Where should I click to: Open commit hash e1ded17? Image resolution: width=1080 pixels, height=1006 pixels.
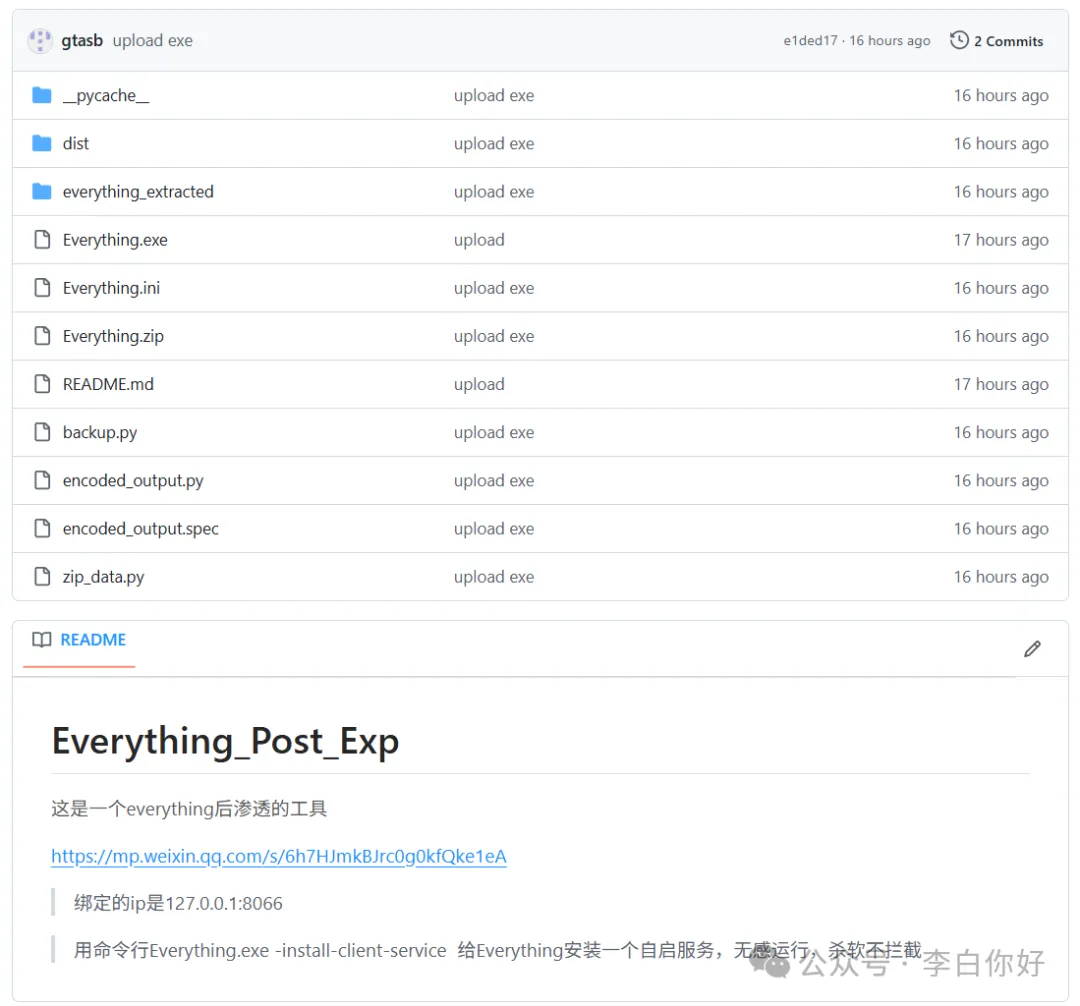click(810, 41)
